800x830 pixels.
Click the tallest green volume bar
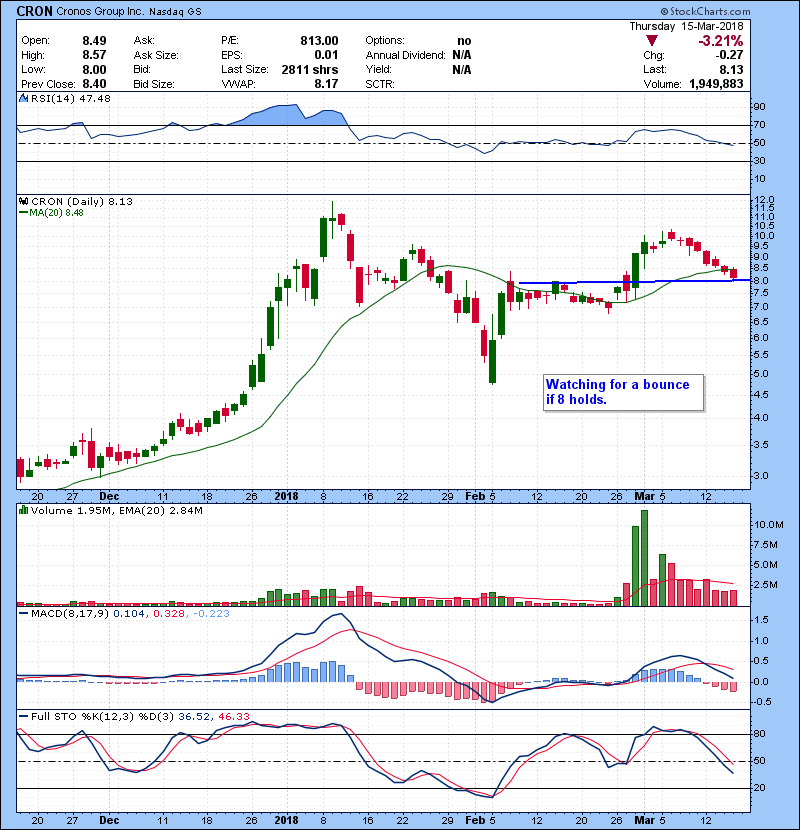644,558
